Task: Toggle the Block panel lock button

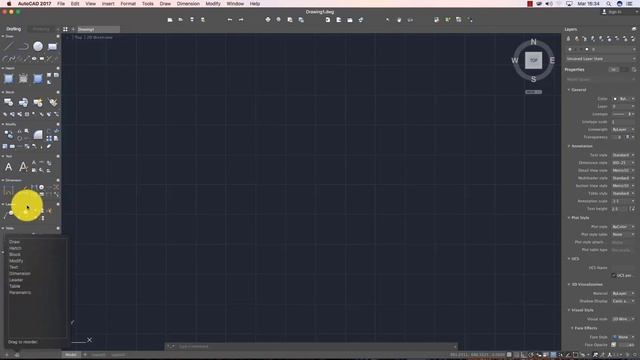Action: click(58, 92)
